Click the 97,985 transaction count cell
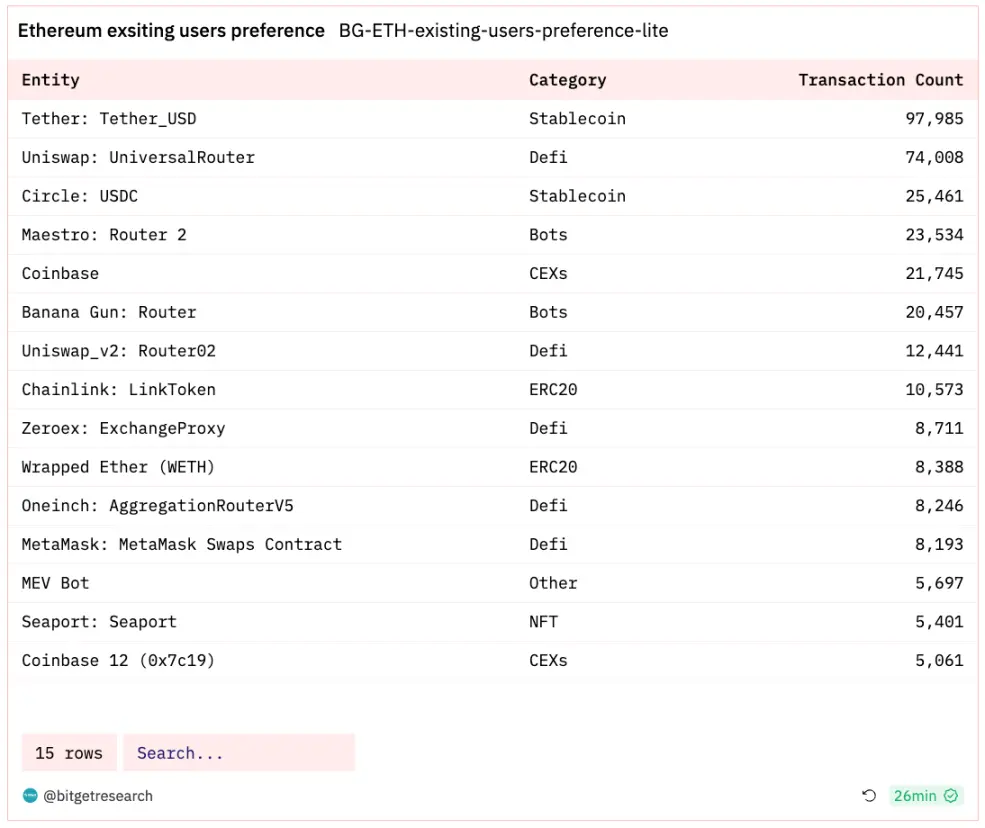Viewport: 985px width, 828px height. click(x=934, y=119)
